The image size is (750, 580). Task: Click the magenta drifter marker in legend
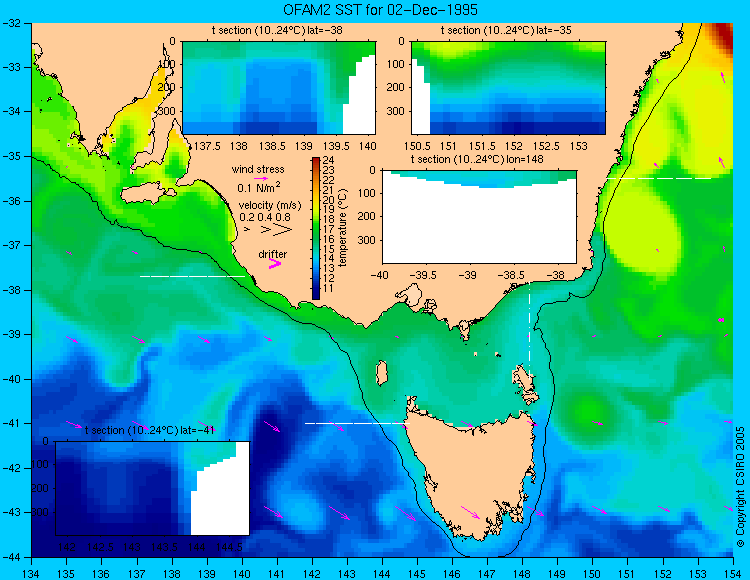[275, 263]
